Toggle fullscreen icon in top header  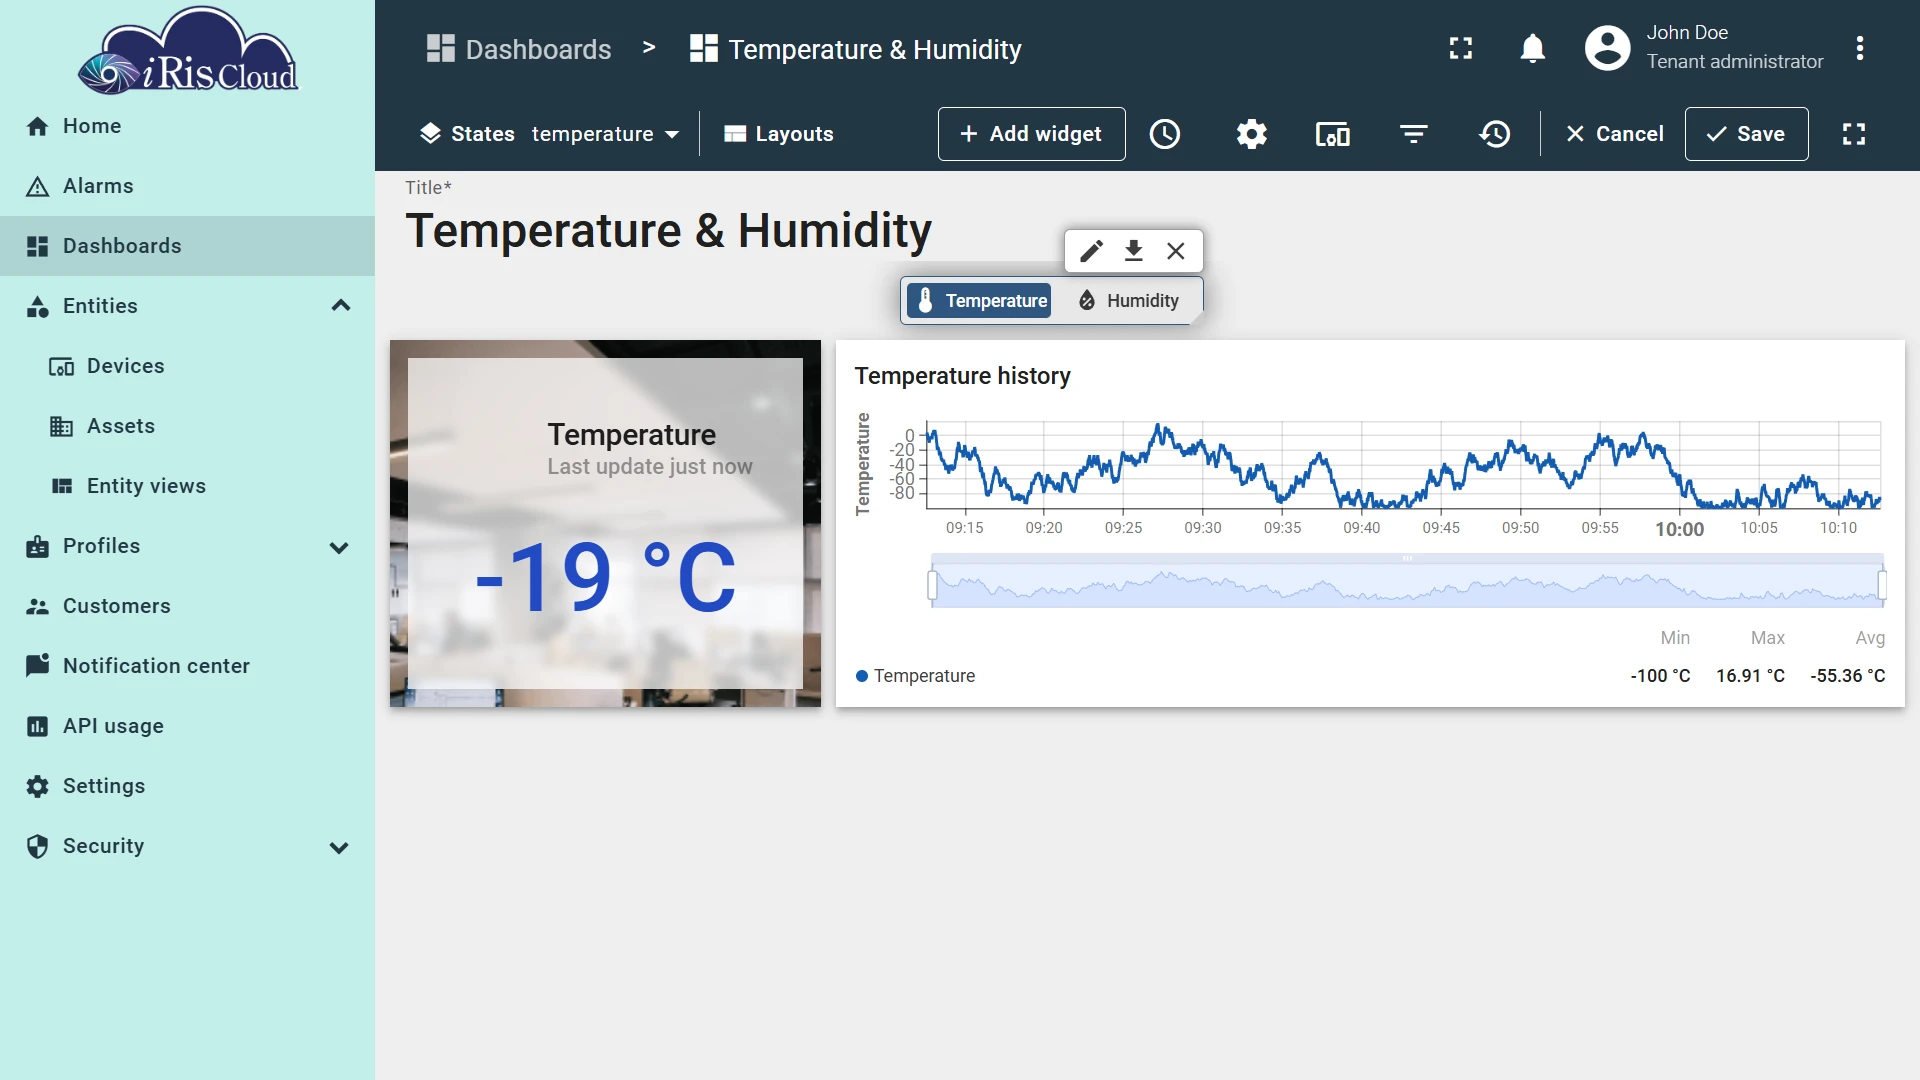(1461, 48)
